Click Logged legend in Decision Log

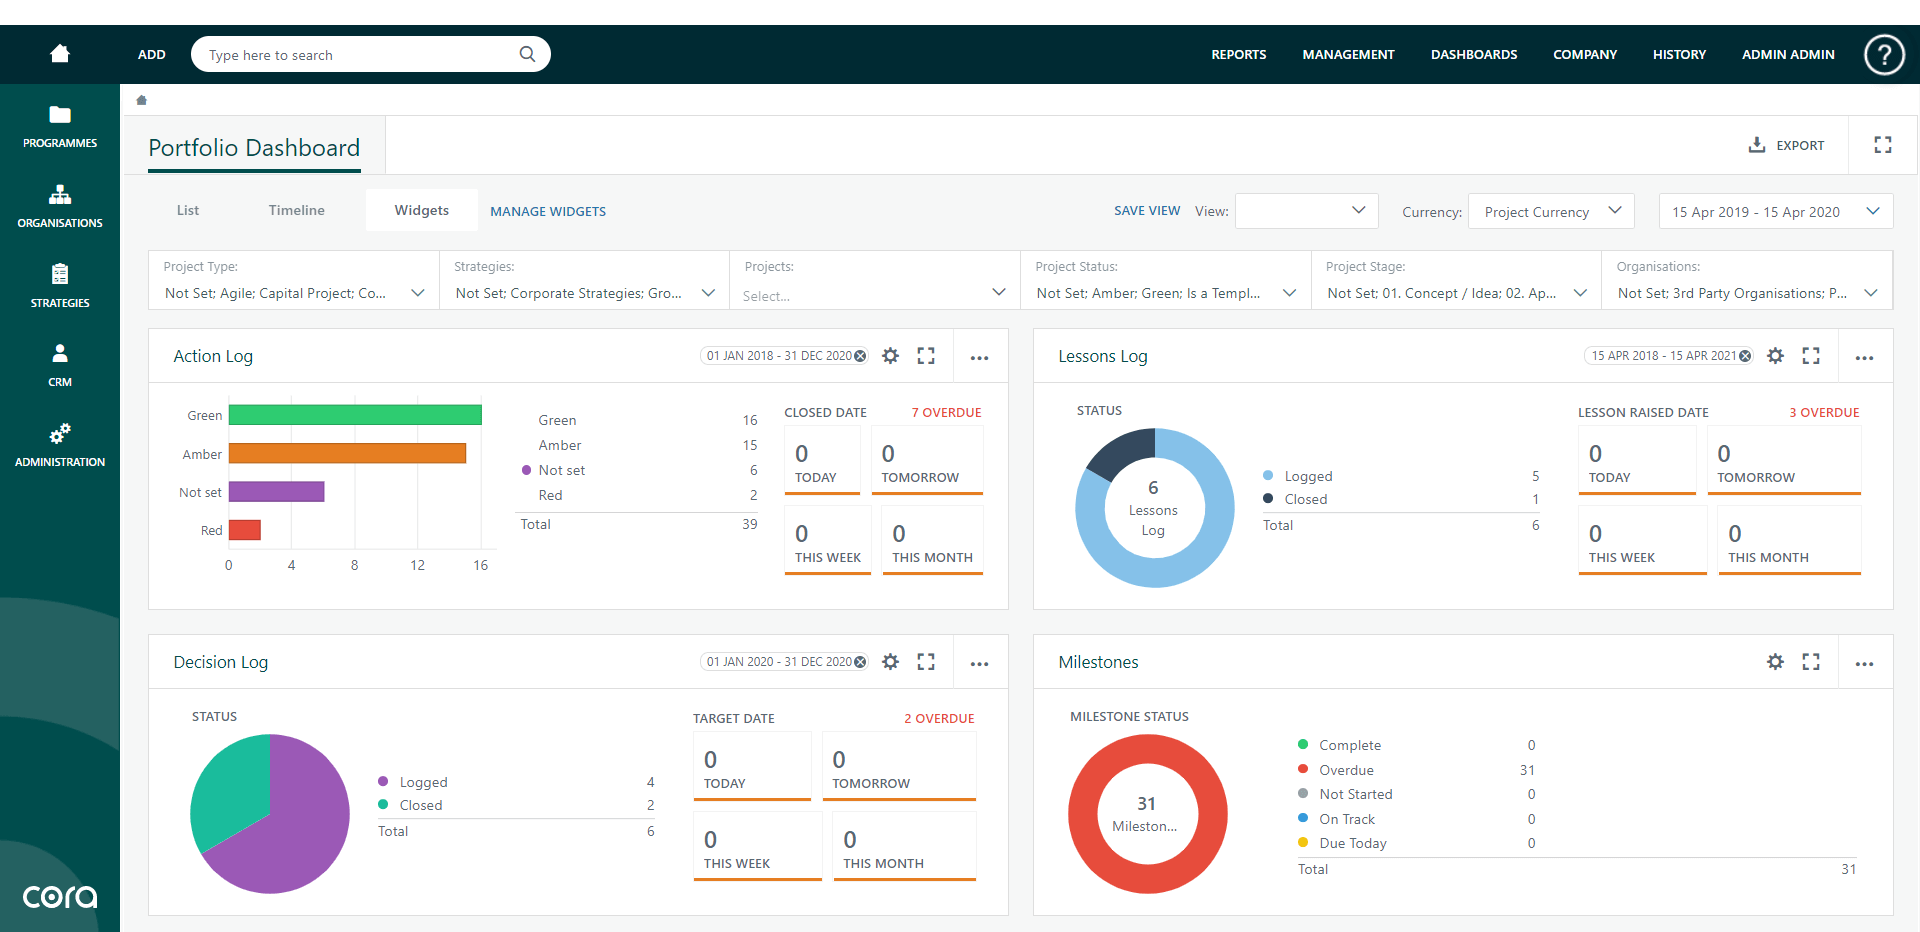click(x=423, y=782)
